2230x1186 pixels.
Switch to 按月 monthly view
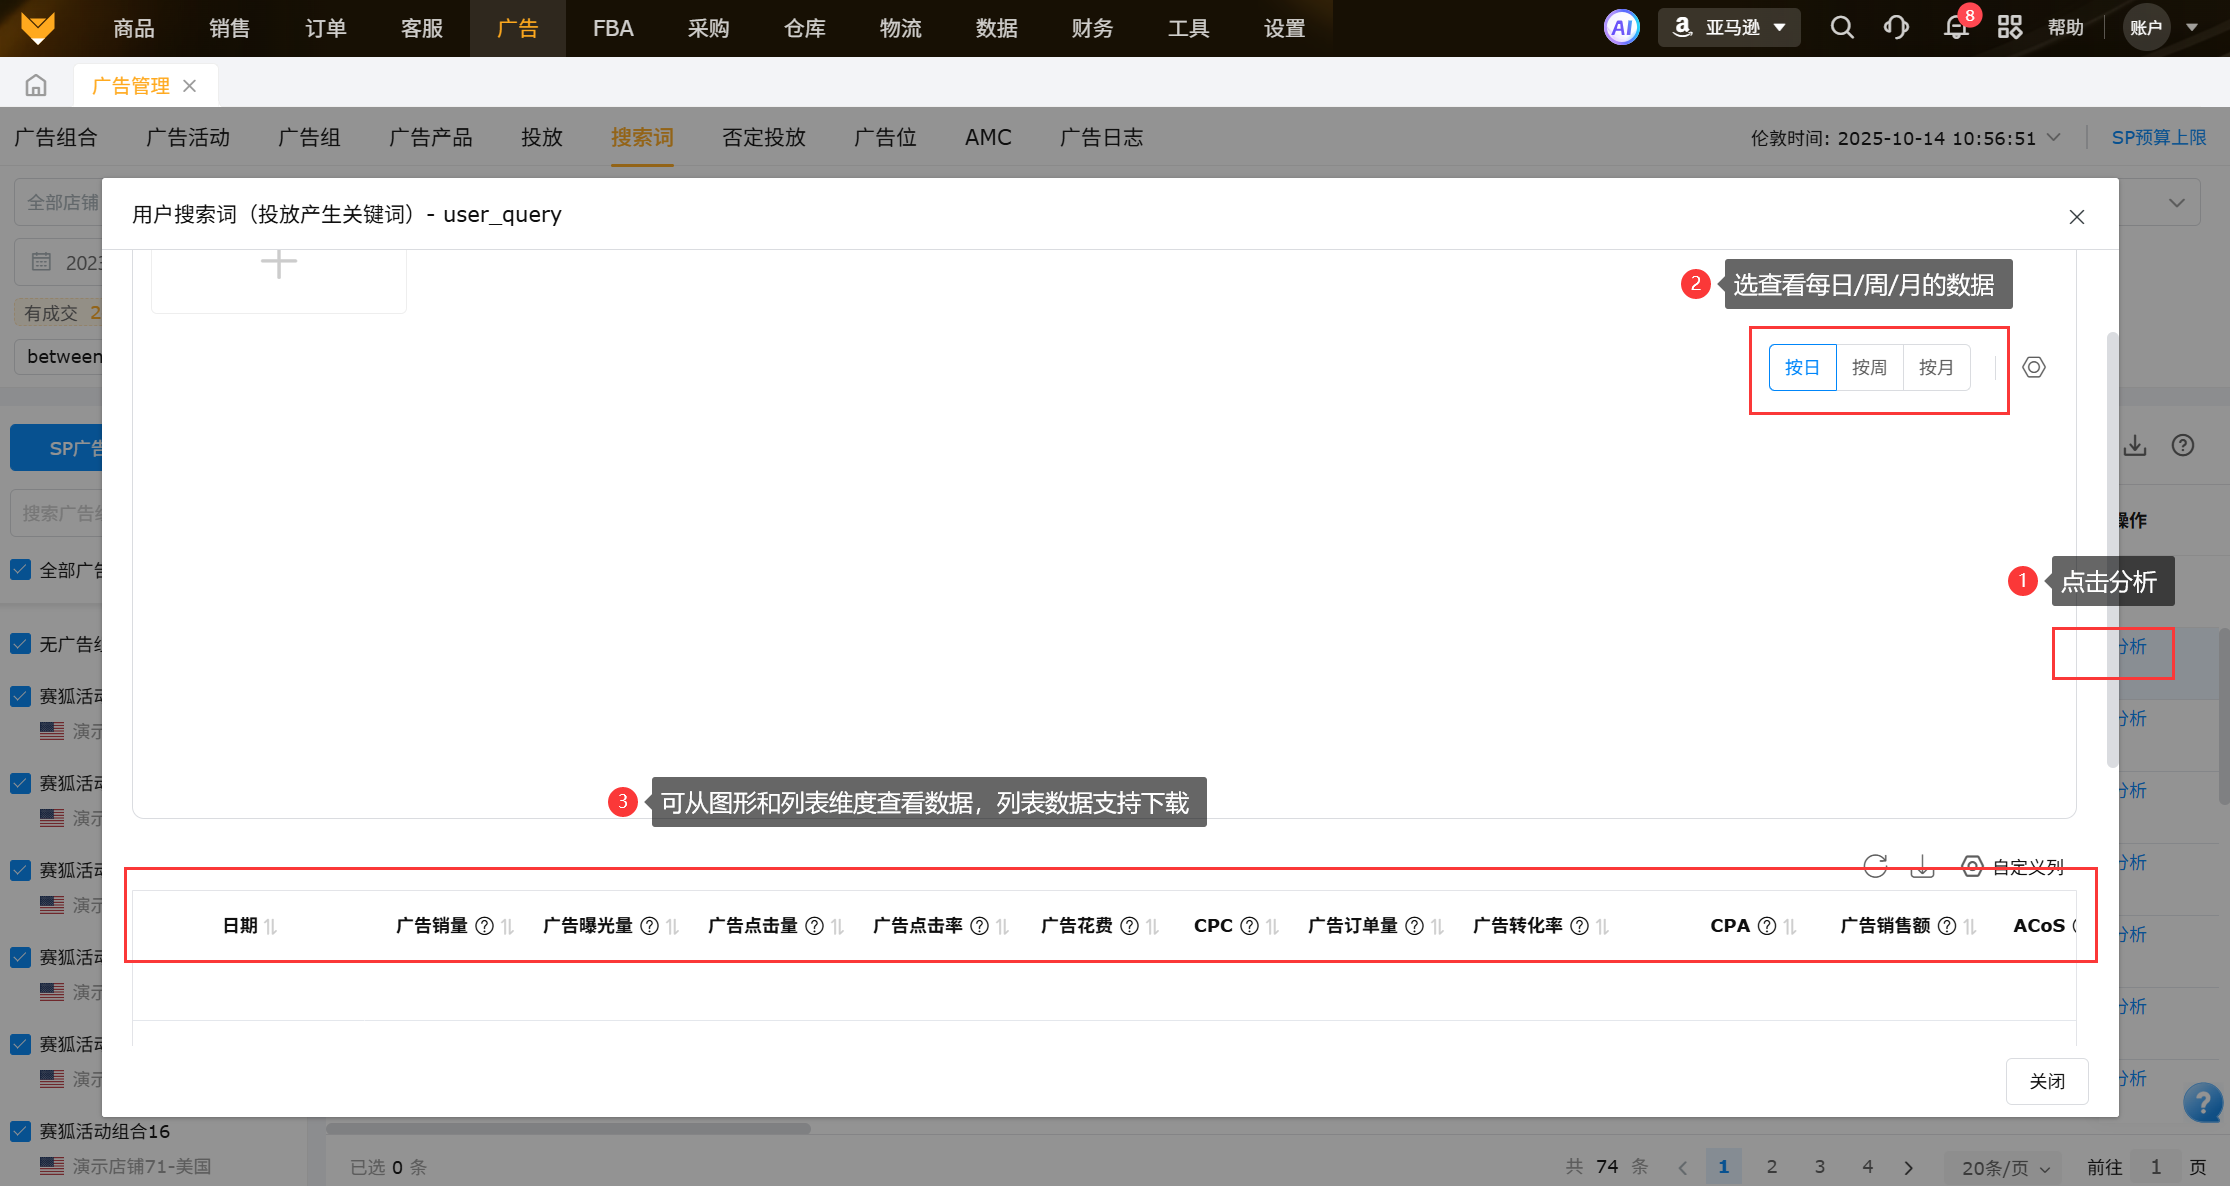[x=1936, y=368]
